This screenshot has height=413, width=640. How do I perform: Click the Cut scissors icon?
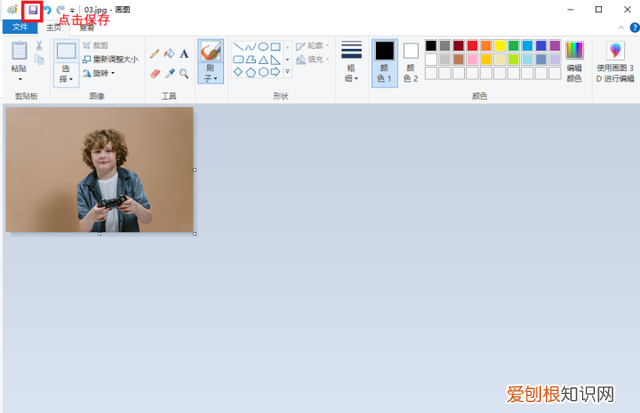coord(39,46)
